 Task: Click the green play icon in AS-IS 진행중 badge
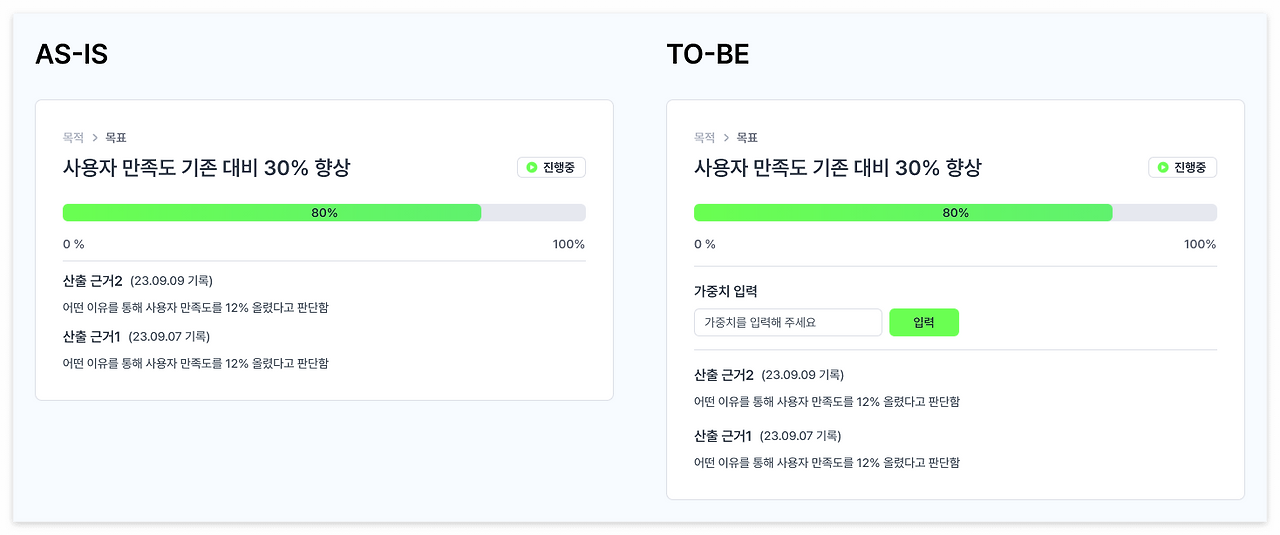(532, 168)
